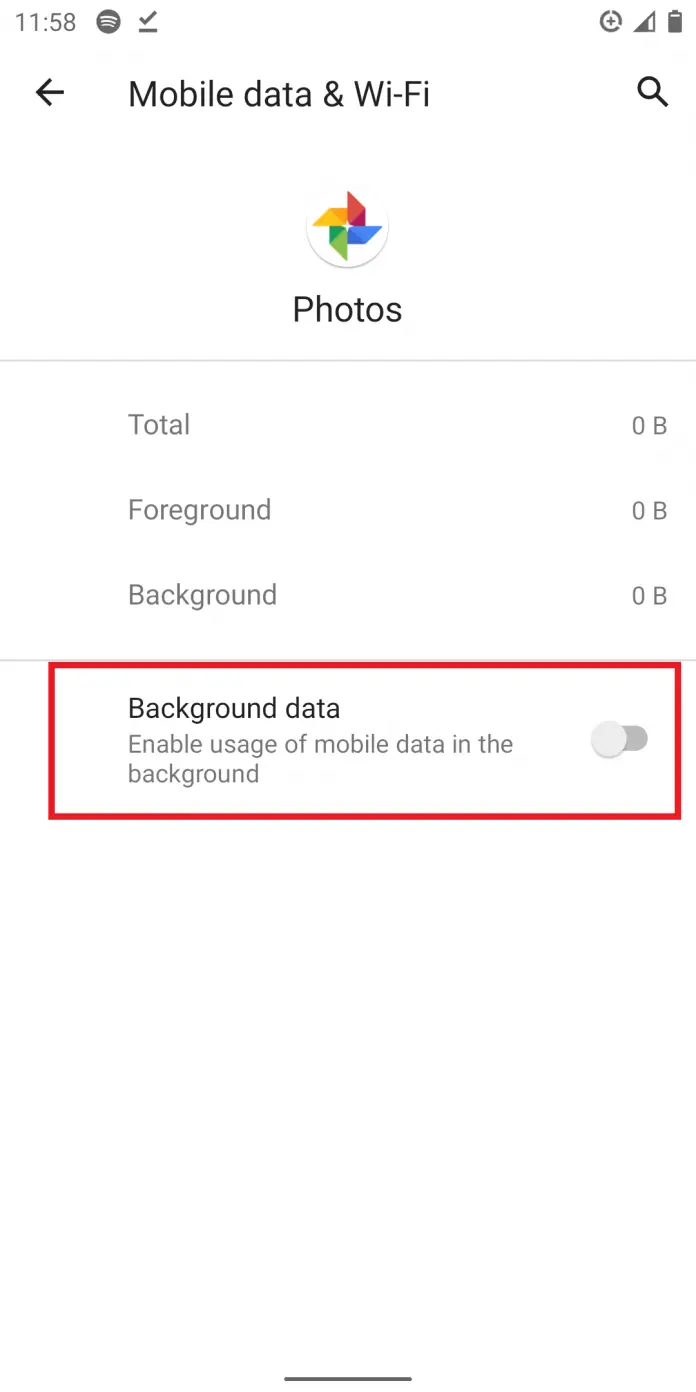Tap the Mobile data & Wi-Fi title

coord(279,93)
